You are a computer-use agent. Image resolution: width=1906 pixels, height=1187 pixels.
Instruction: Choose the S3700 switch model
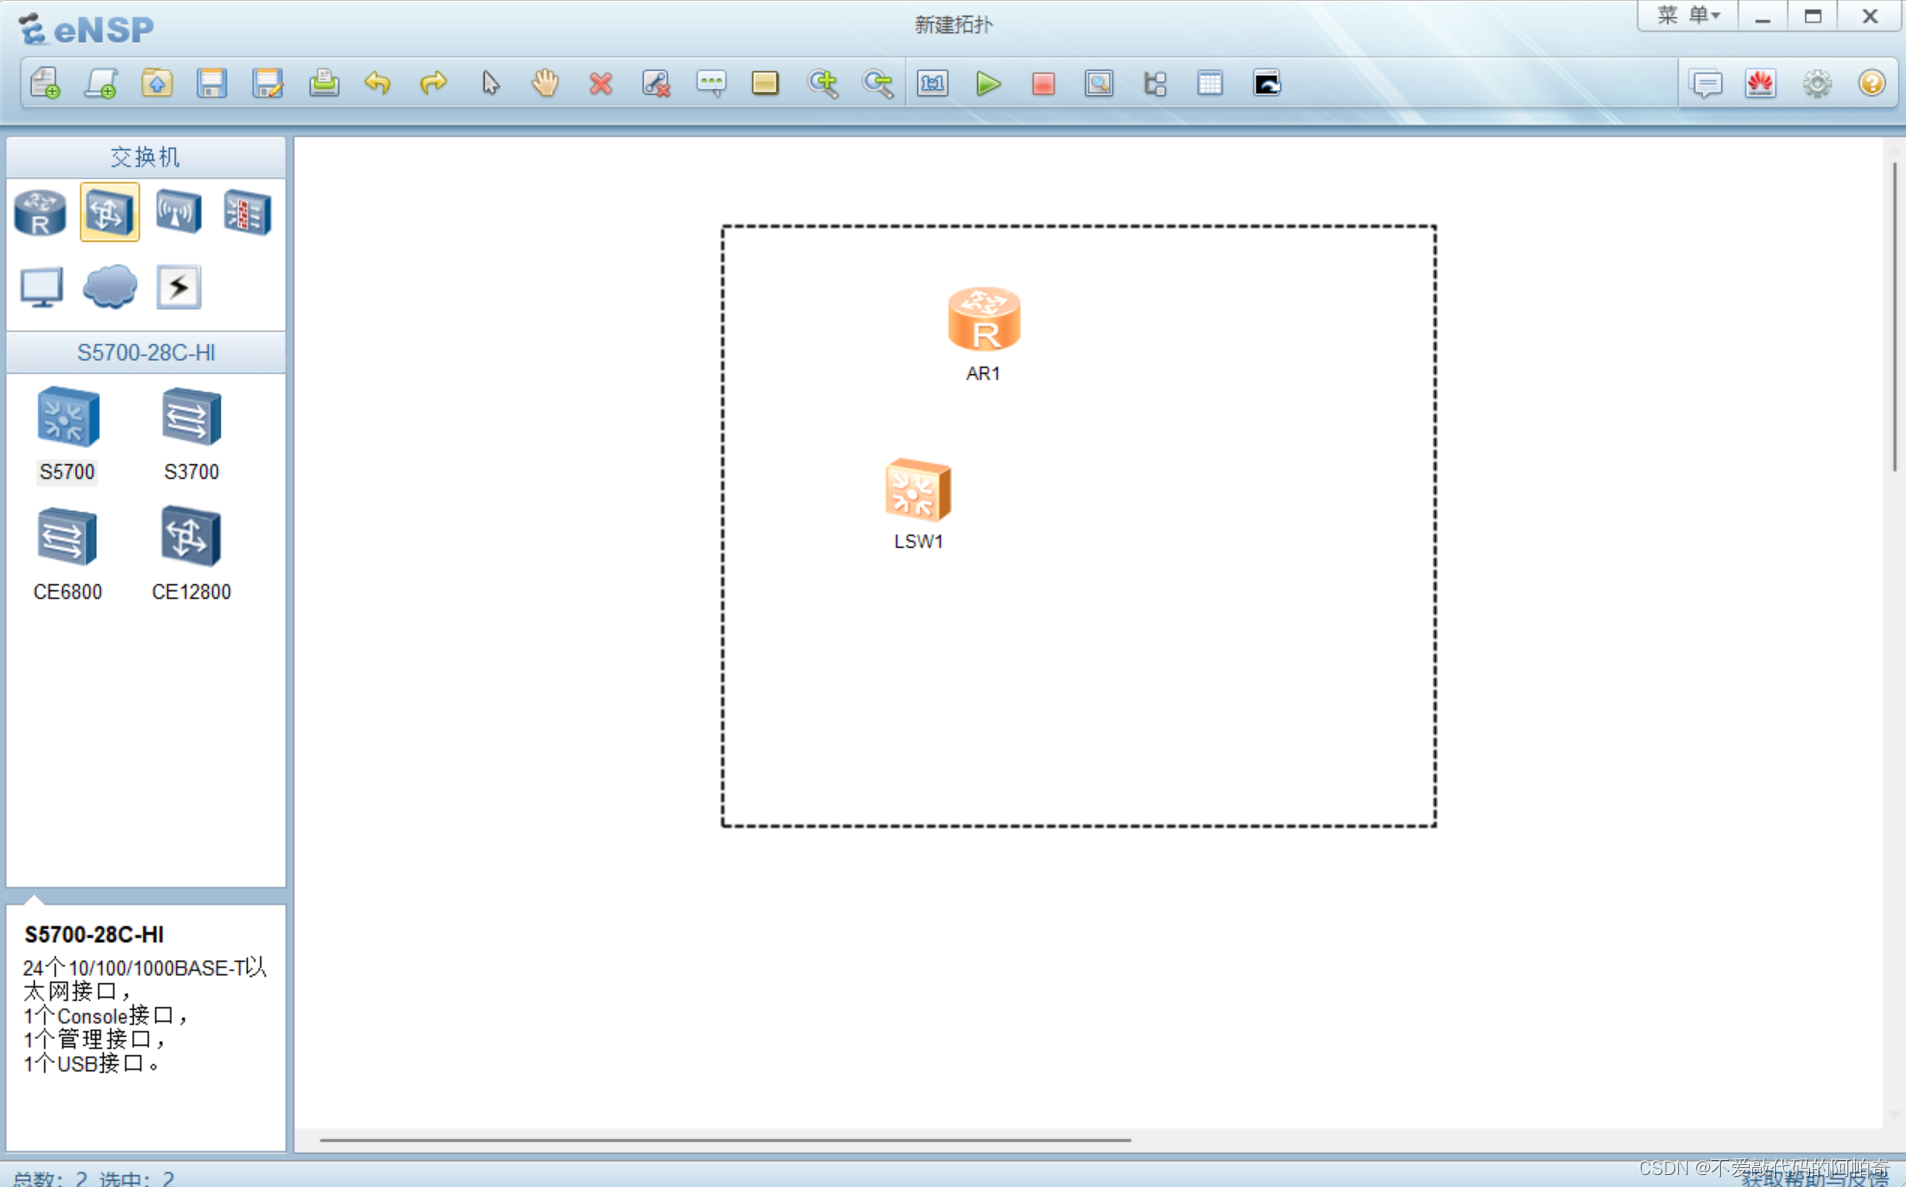(x=191, y=433)
